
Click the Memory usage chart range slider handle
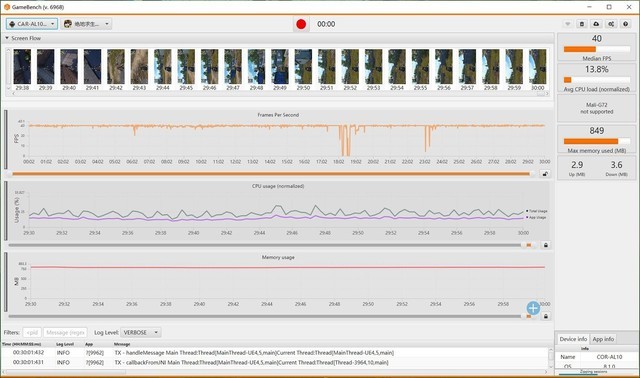click(529, 316)
